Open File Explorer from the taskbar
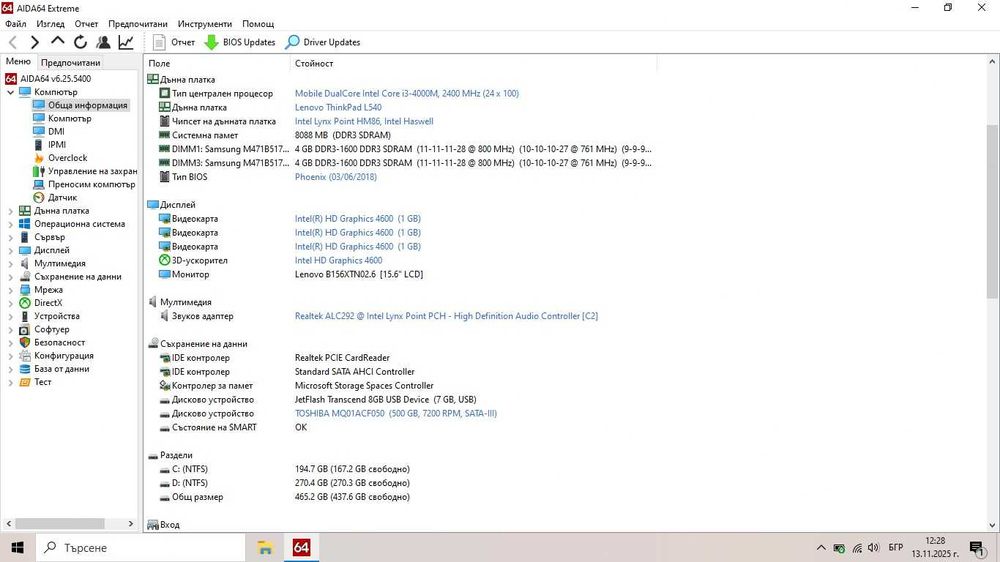This screenshot has height=562, width=1000. 265,547
